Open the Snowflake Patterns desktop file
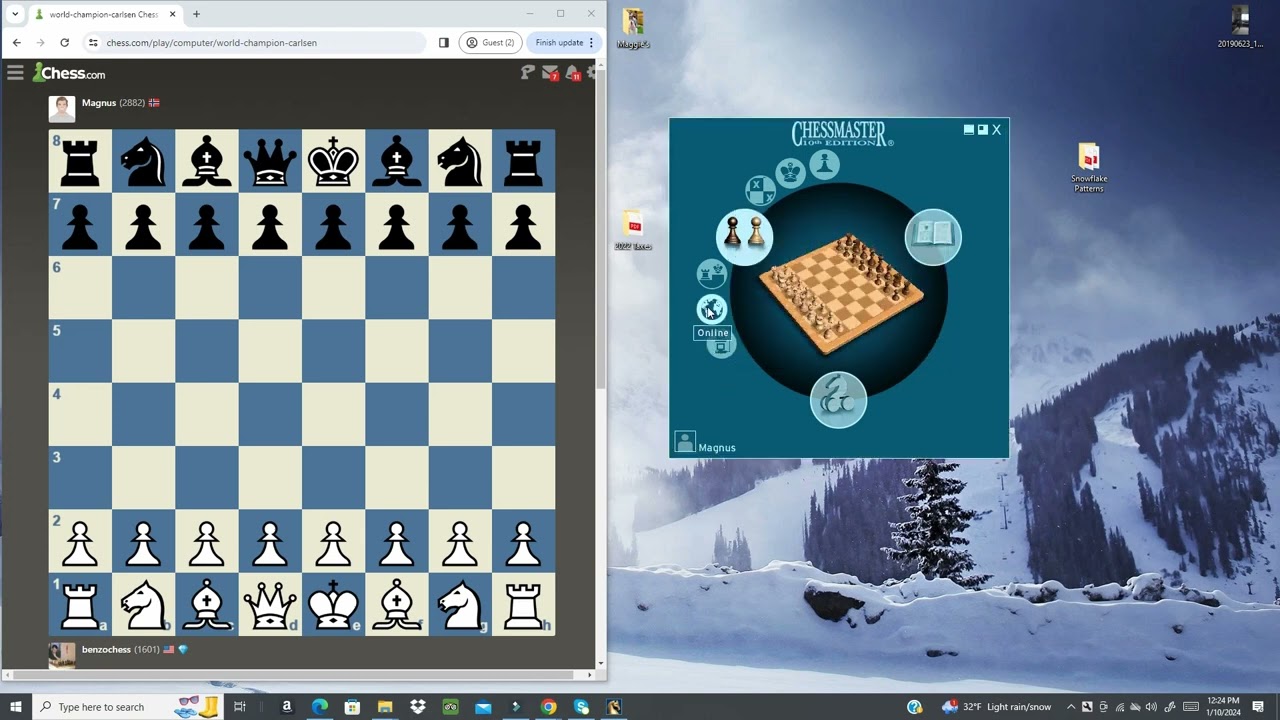The image size is (1280, 720). coord(1089,168)
